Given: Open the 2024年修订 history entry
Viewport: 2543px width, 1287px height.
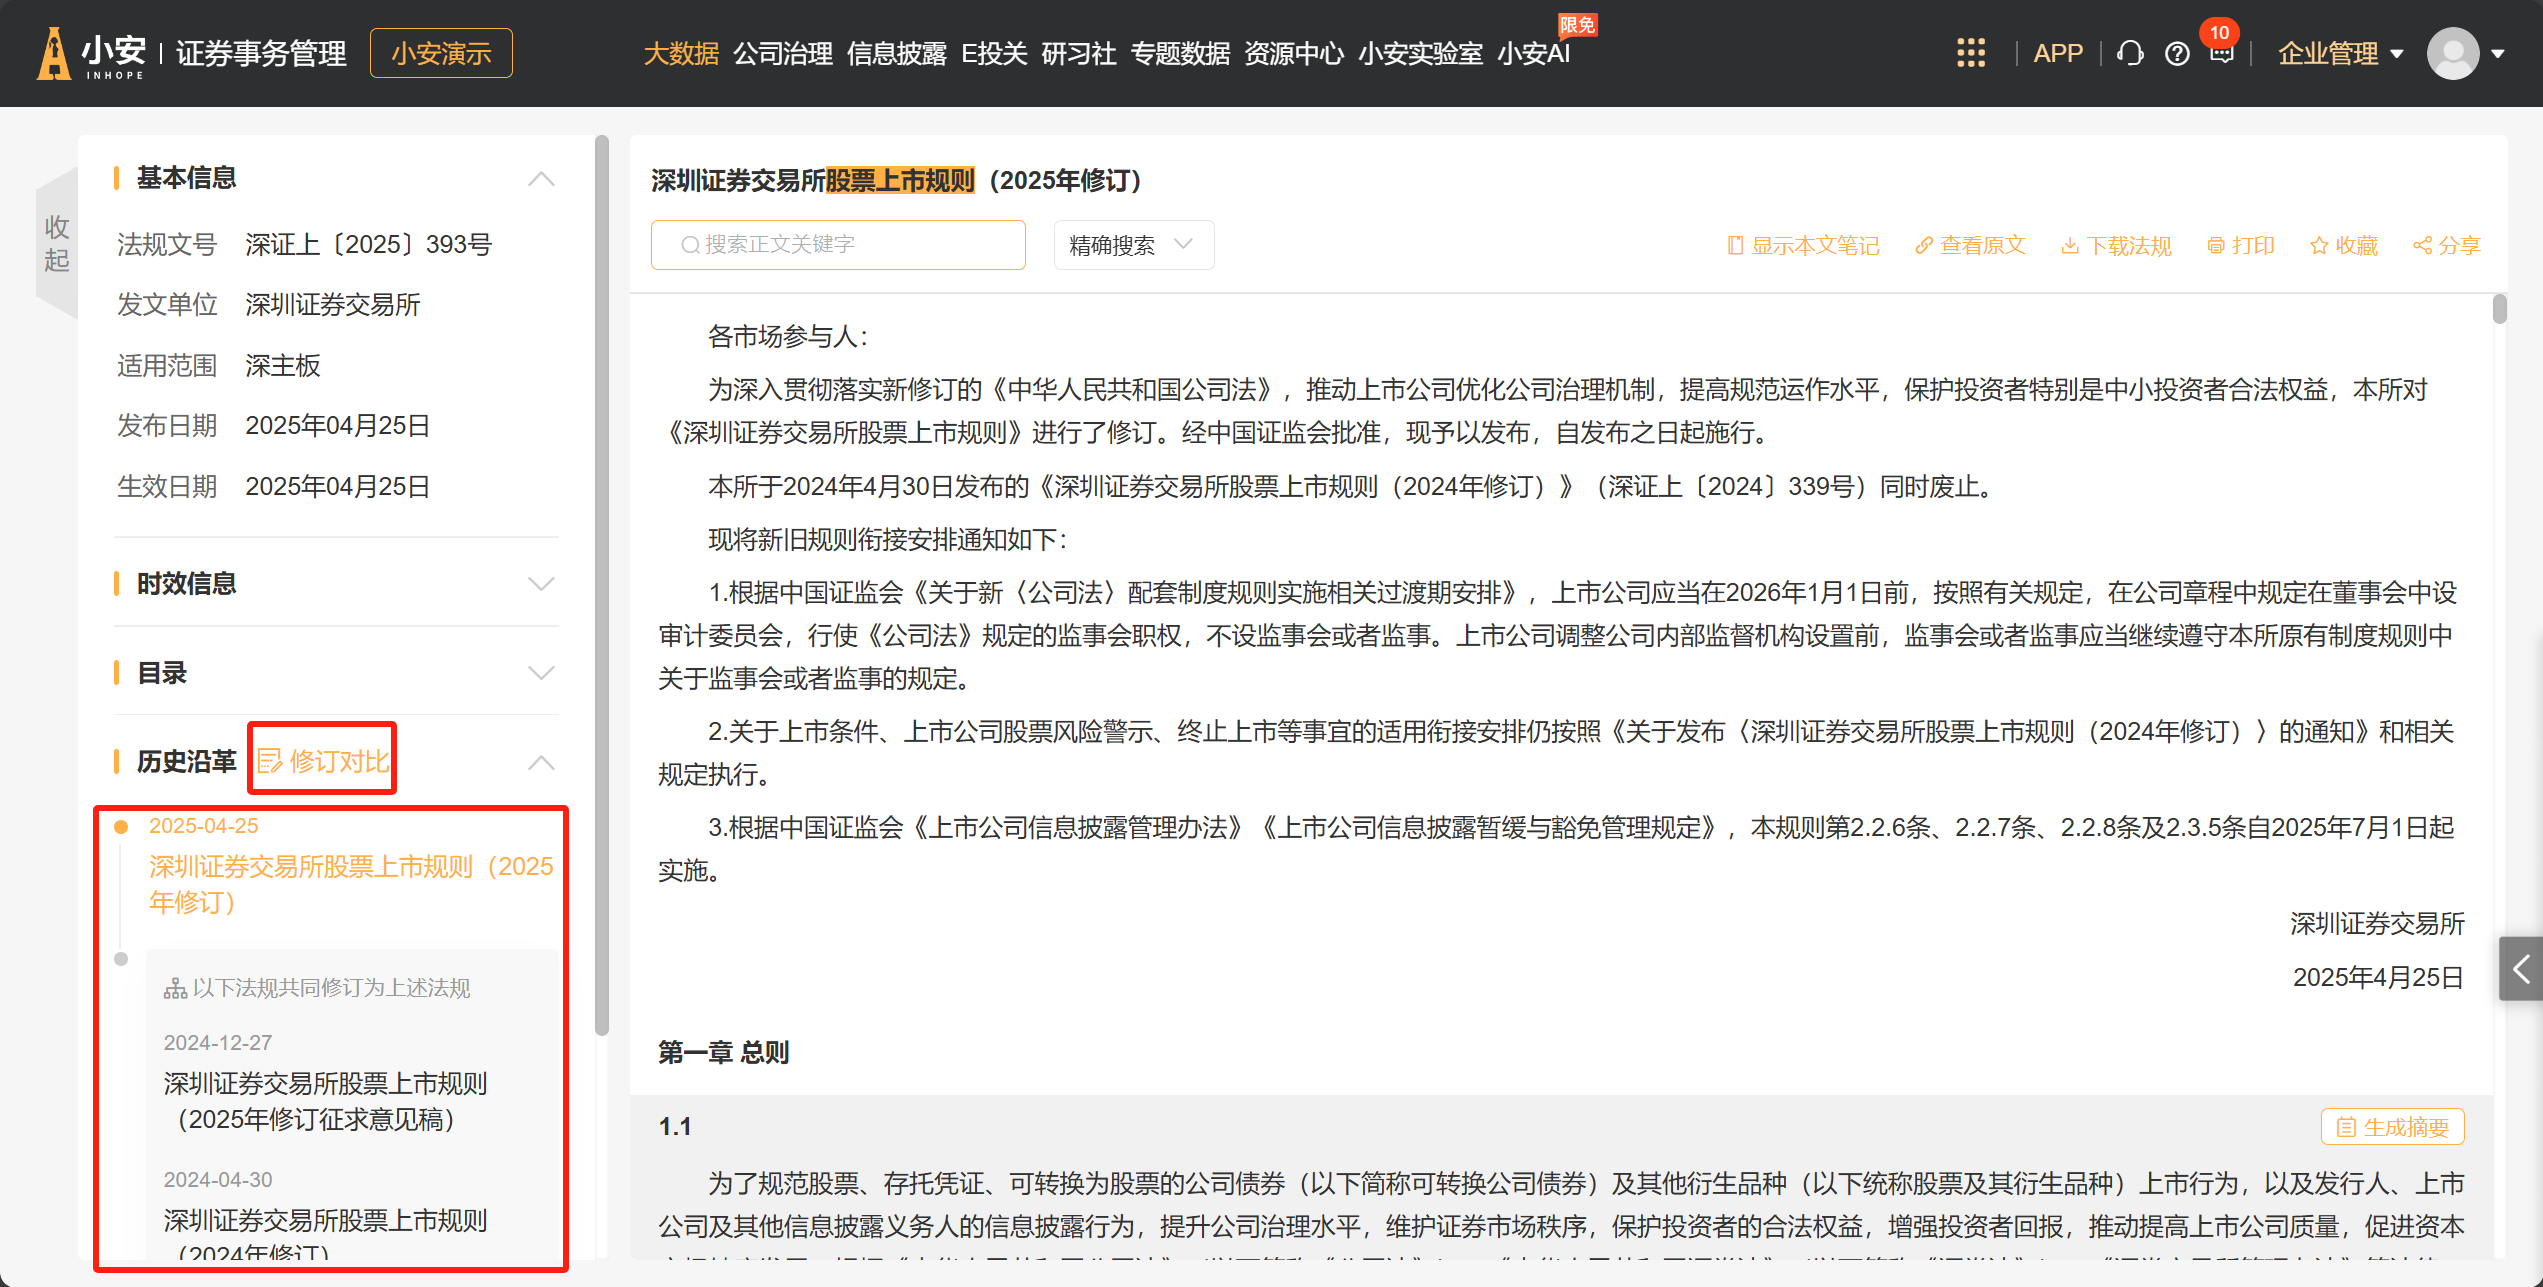Looking at the screenshot, I should [x=325, y=1236].
